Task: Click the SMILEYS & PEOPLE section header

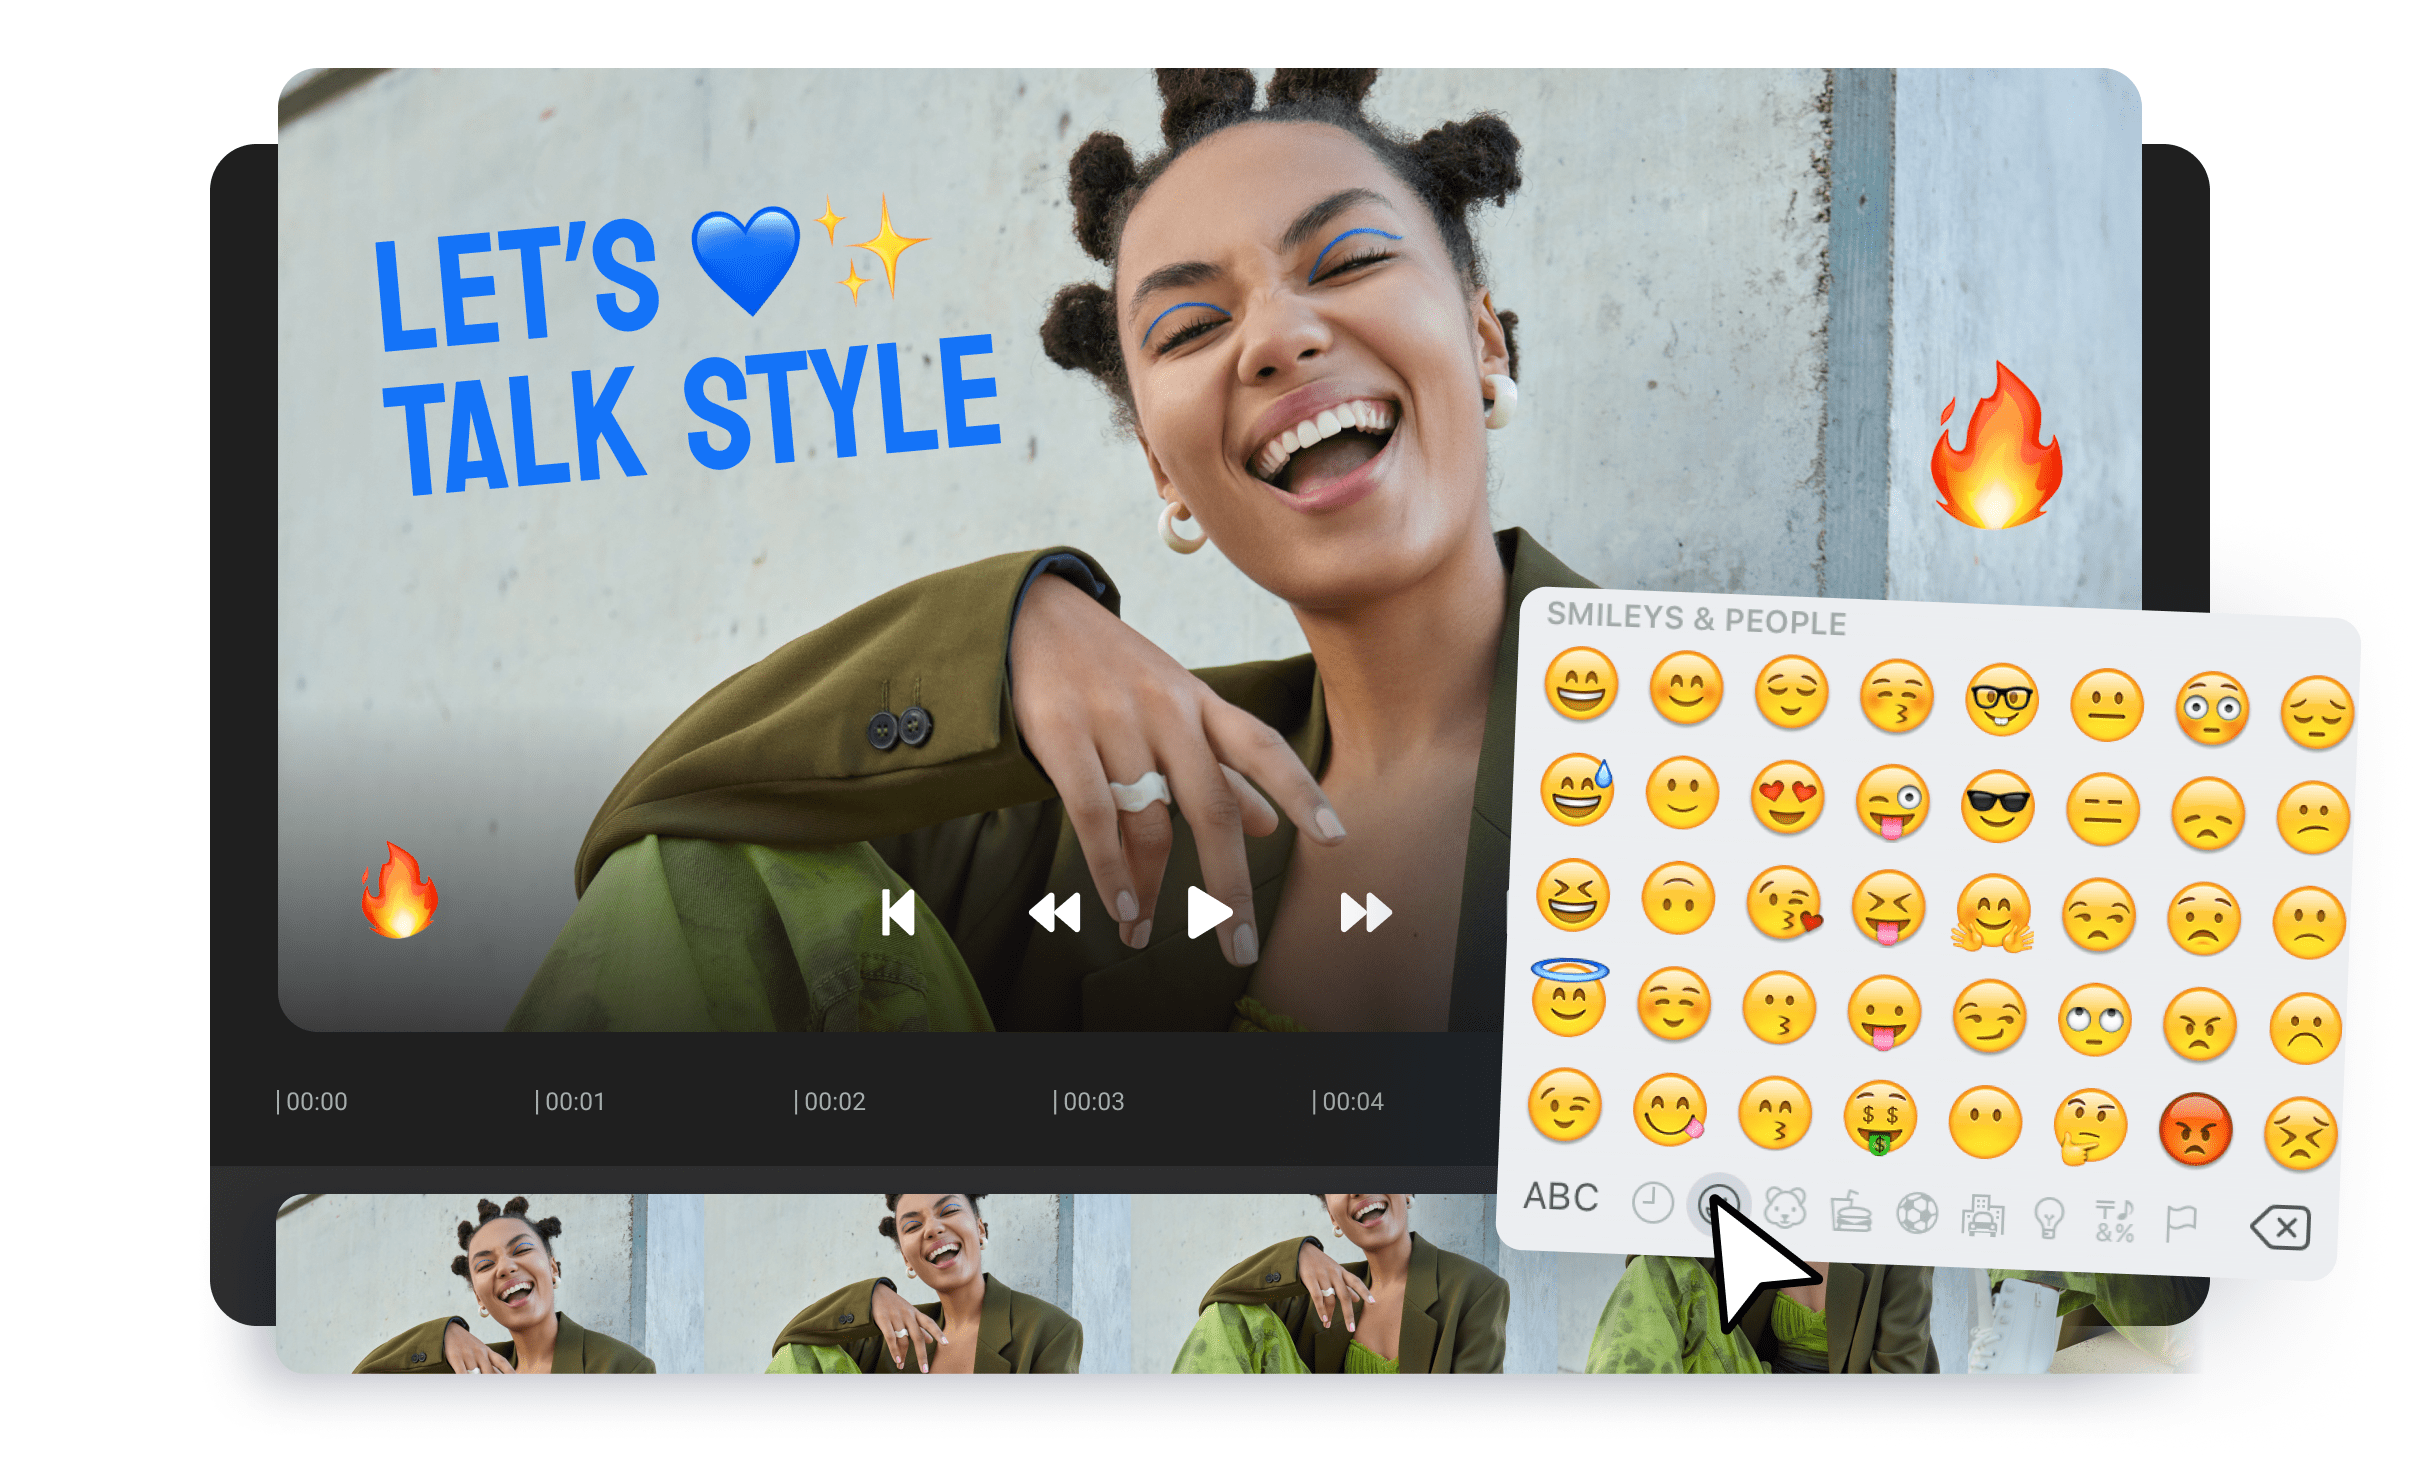Action: coord(1697,621)
